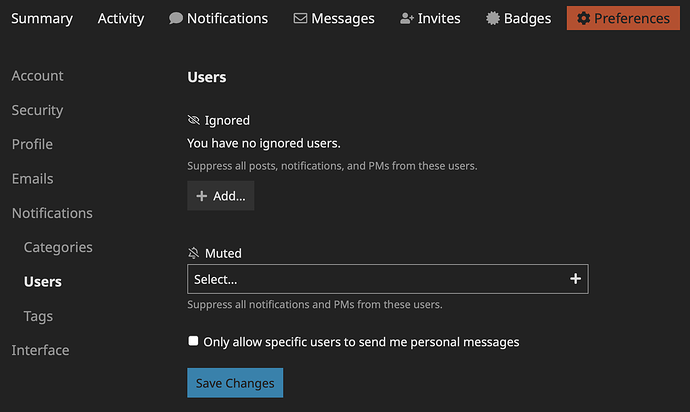Click the Save Changes button
This screenshot has height=412, width=690.
tap(235, 383)
